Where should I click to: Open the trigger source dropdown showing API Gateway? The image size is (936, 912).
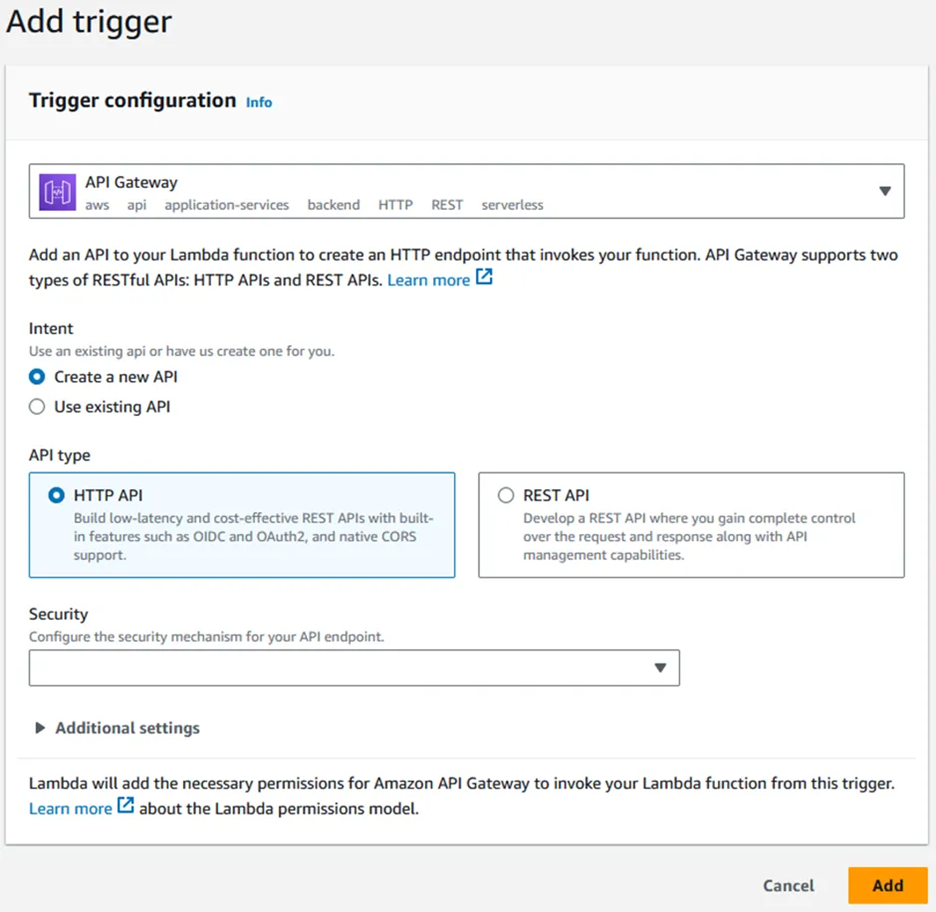[884, 191]
